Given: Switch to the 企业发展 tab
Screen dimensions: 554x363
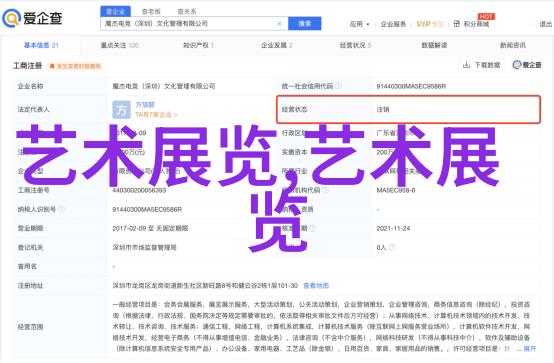Looking at the screenshot, I should (277, 45).
